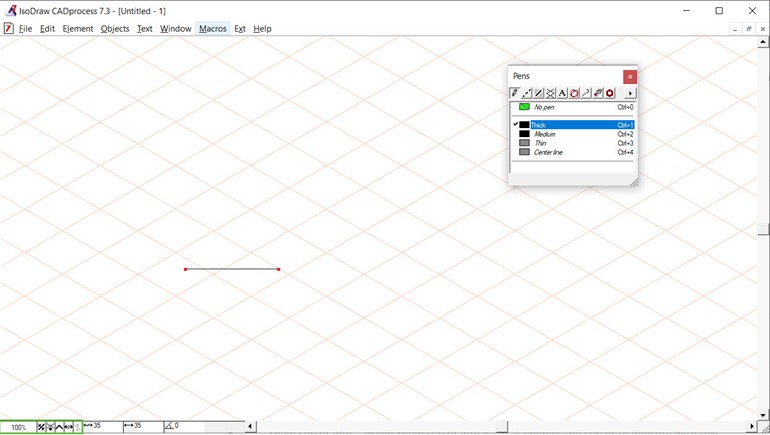Image resolution: width=770 pixels, height=435 pixels.
Task: Click the gray Thin pen swatch
Action: pyautogui.click(x=524, y=143)
